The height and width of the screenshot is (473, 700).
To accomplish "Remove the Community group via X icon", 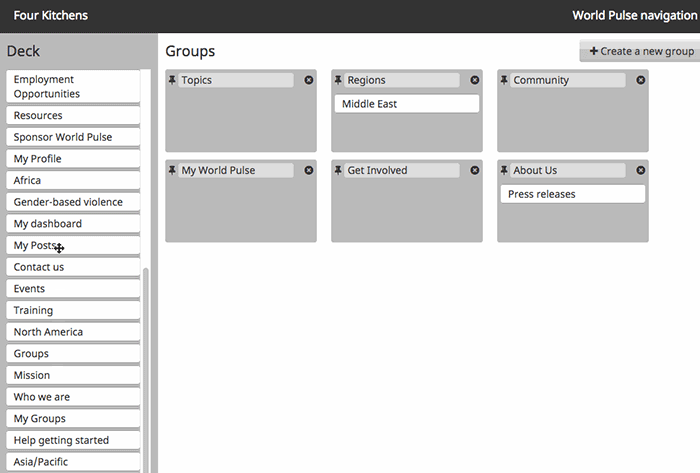I will click(640, 80).
